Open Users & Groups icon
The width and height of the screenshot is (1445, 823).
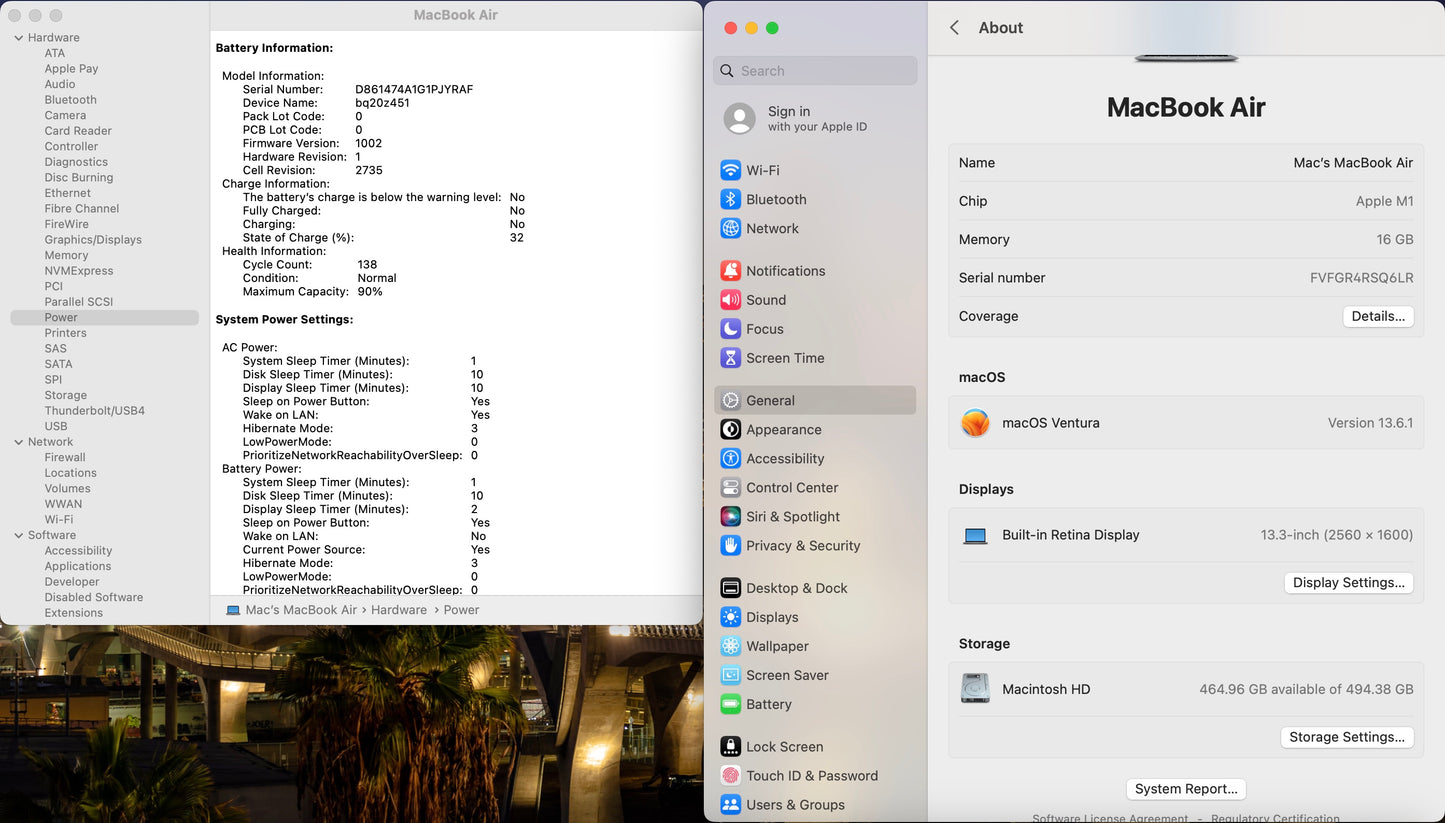pyautogui.click(x=731, y=805)
